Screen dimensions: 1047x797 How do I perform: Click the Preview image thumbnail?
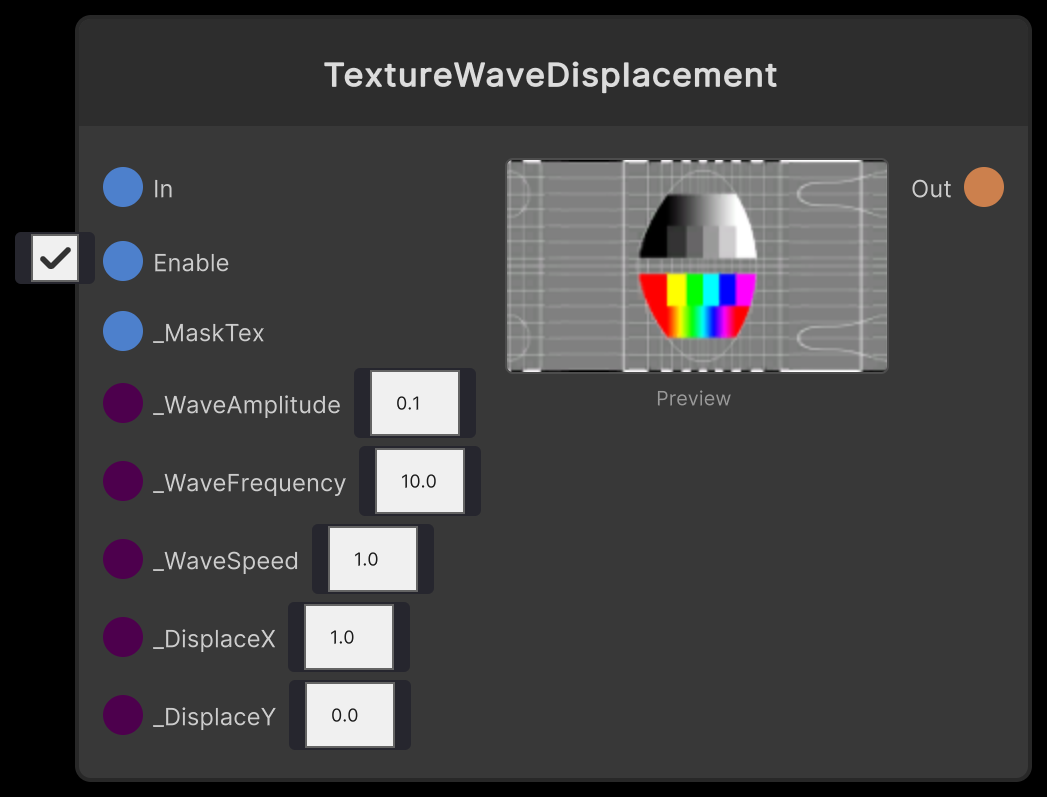pos(697,265)
